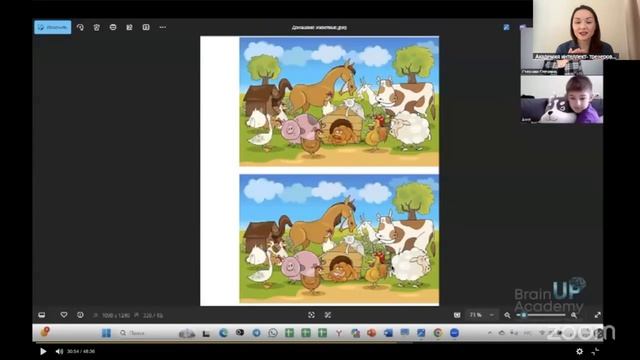Delete the image with the trash icon

[96, 27]
